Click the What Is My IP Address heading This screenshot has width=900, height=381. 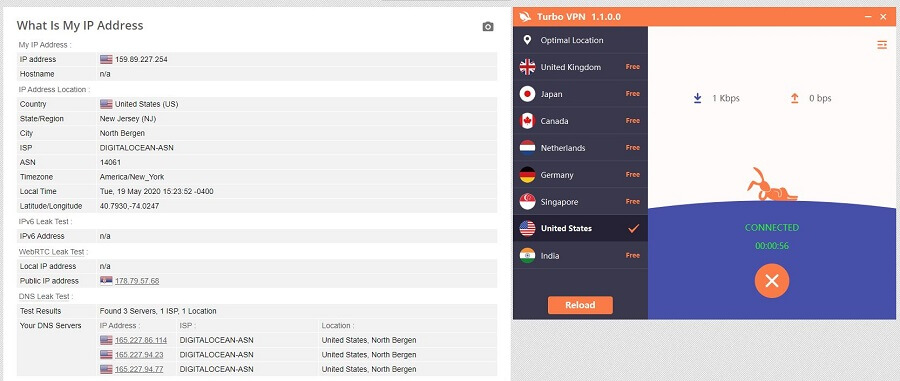[80, 25]
